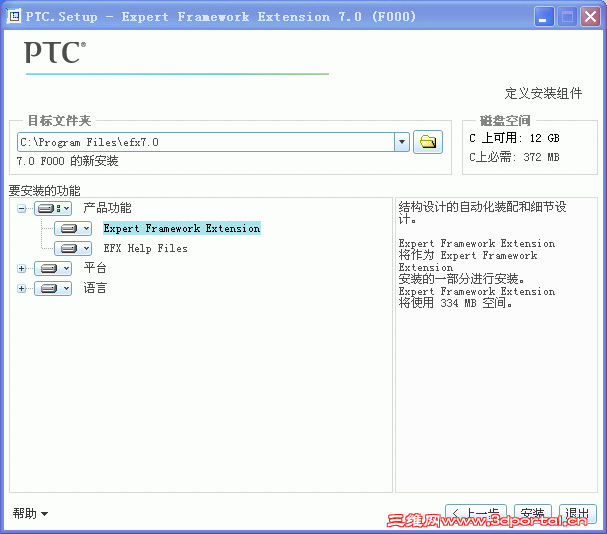Click the 退出 exit button
The width and height of the screenshot is (607, 534).
[x=578, y=513]
